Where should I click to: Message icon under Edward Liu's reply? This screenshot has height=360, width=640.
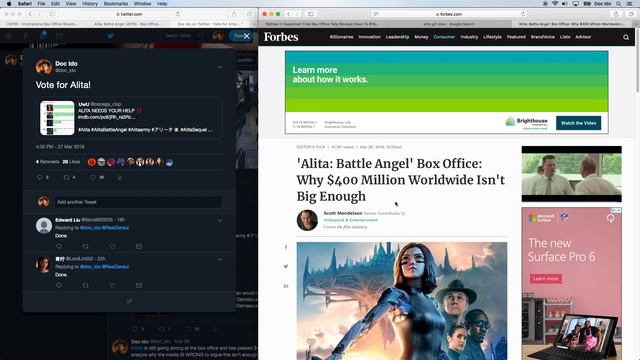pos(139,247)
